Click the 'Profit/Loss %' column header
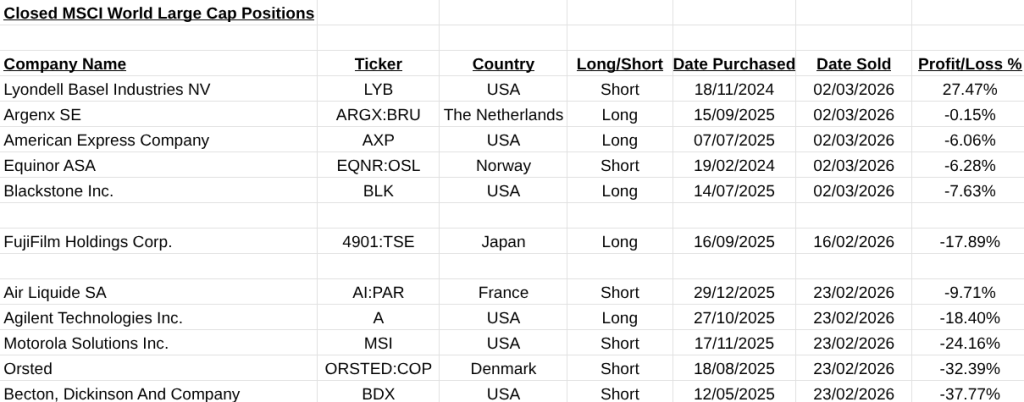Image resolution: width=1024 pixels, height=402 pixels. (x=969, y=64)
